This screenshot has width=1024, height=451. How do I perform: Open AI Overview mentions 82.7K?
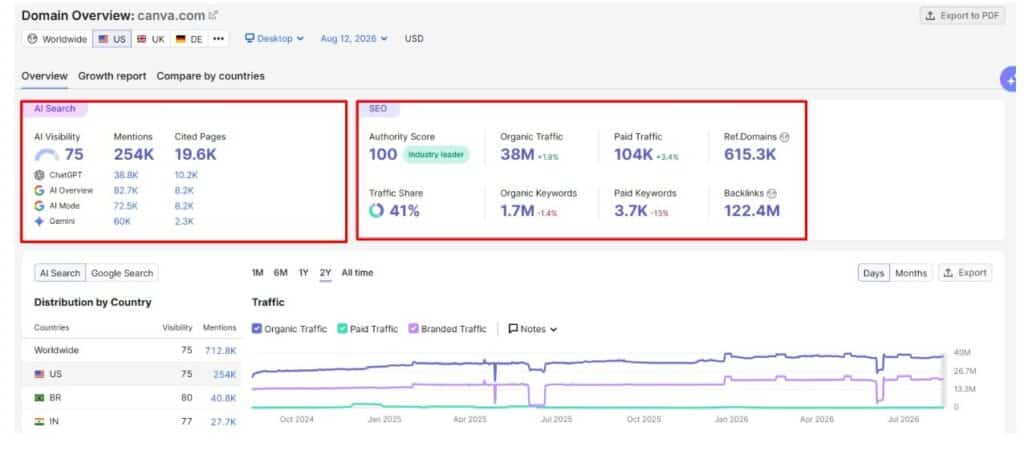[x=125, y=191]
